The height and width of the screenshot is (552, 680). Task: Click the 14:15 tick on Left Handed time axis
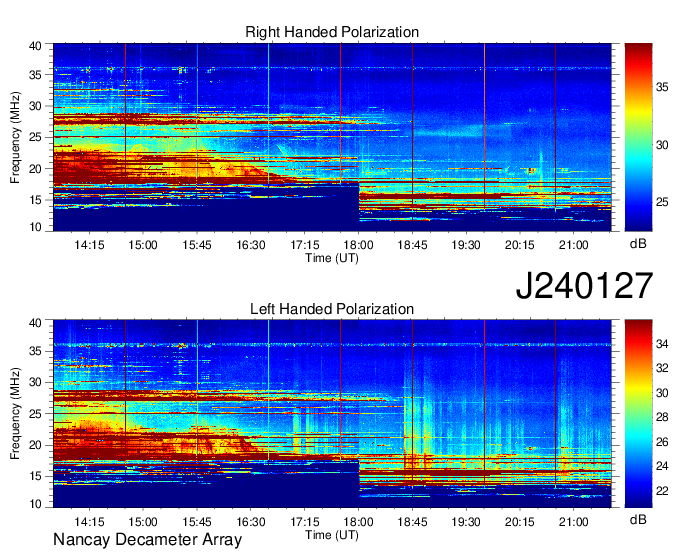(x=89, y=521)
